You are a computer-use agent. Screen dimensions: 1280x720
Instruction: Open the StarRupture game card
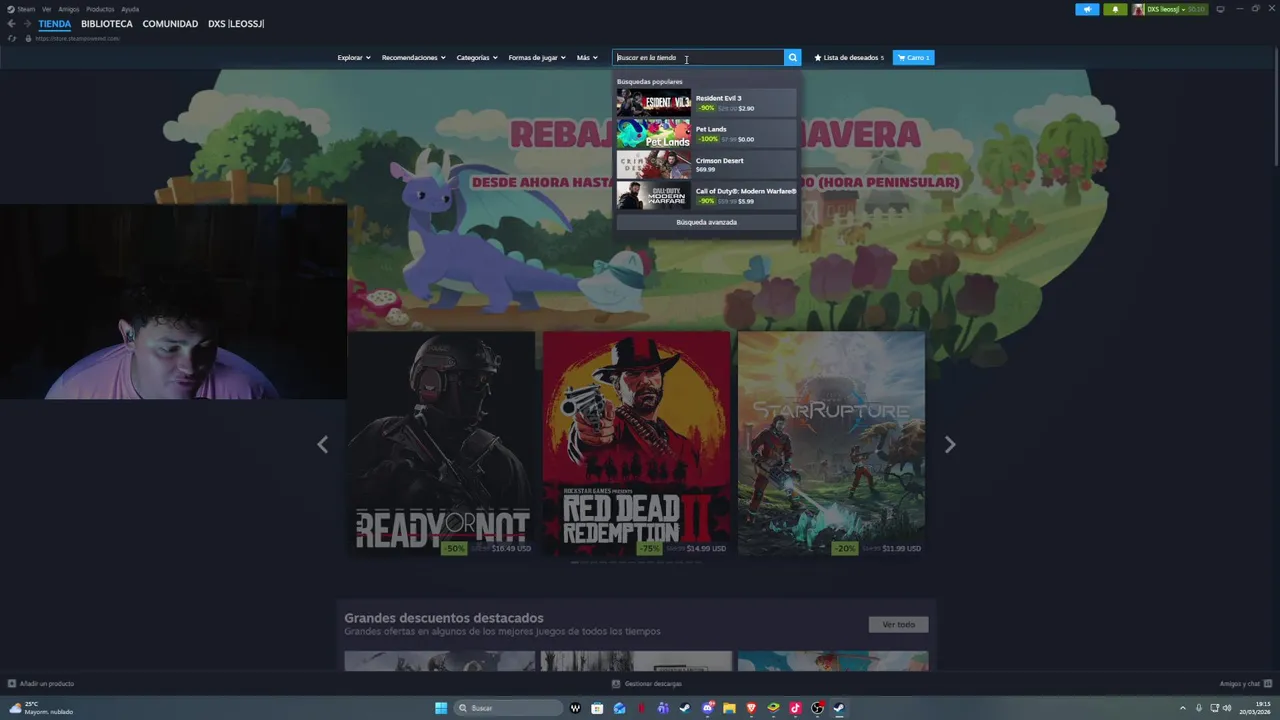coord(831,444)
